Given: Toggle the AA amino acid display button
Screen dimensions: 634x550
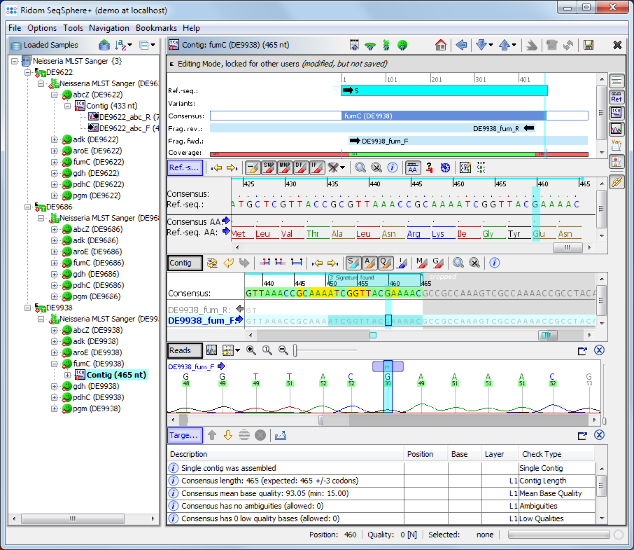Looking at the screenshot, I should tap(412, 167).
